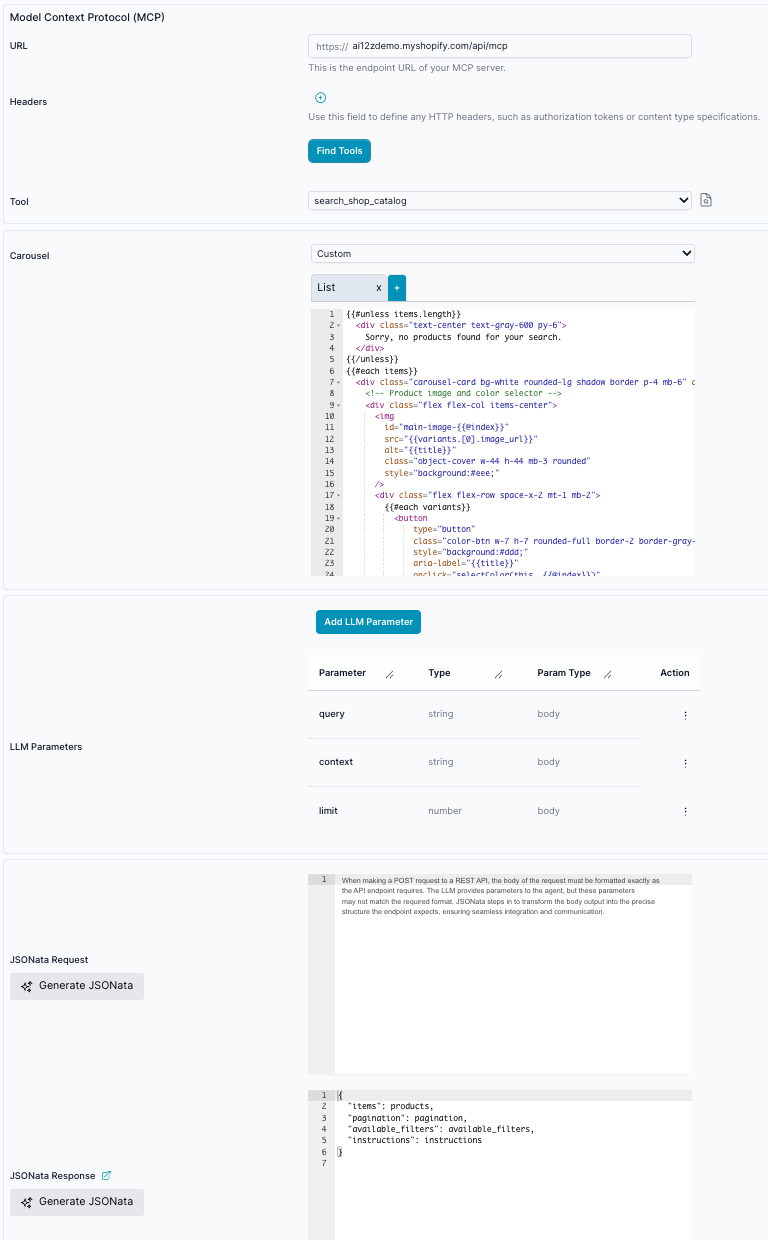Collapse code fold at line 2
Screen dimensions: 768x1240
pyautogui.click(x=339, y=326)
